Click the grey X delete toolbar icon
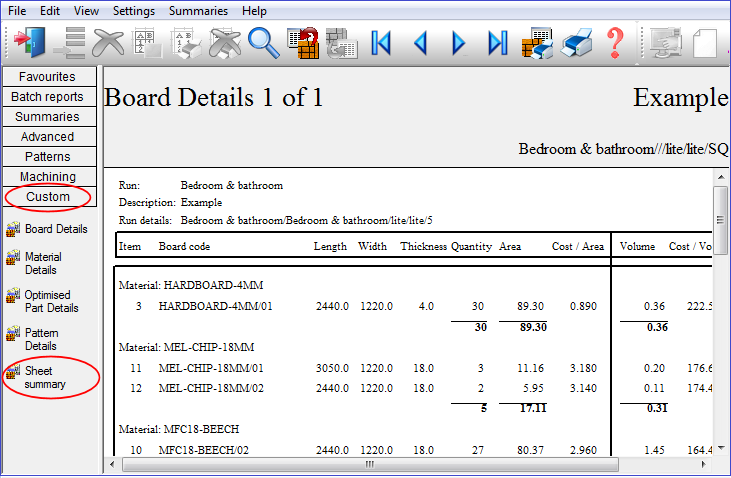The height and width of the screenshot is (478, 731). coord(108,43)
